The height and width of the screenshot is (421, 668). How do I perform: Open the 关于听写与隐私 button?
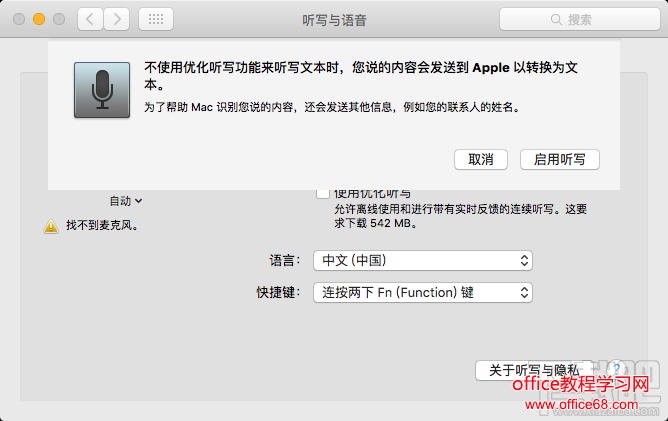[x=534, y=370]
